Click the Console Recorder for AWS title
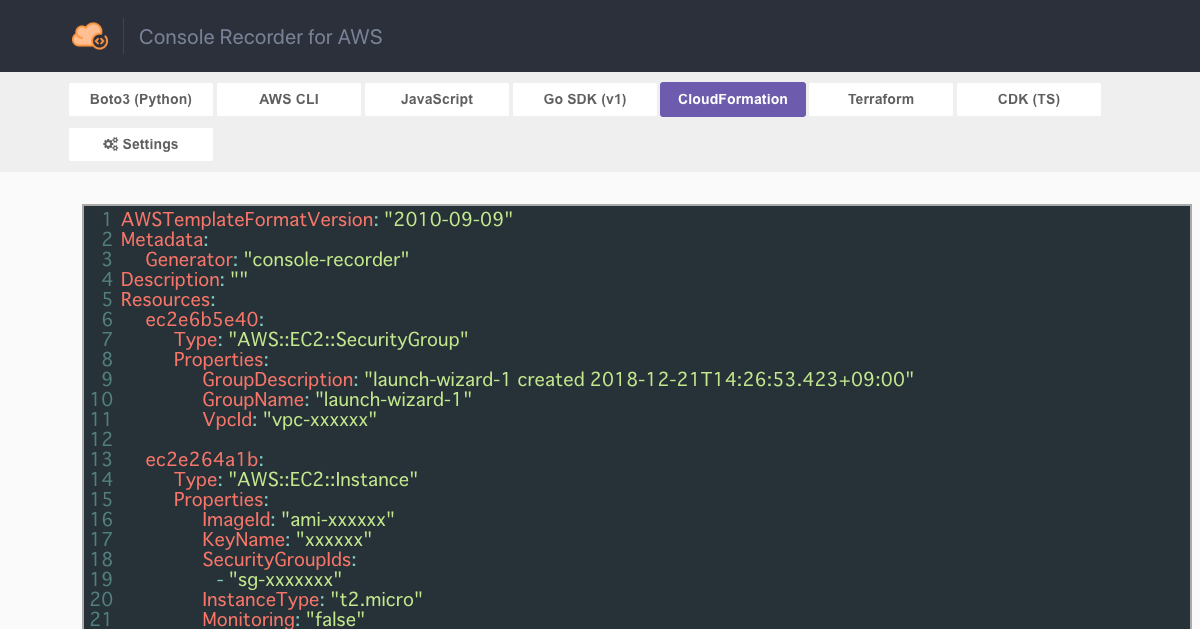 tap(260, 37)
